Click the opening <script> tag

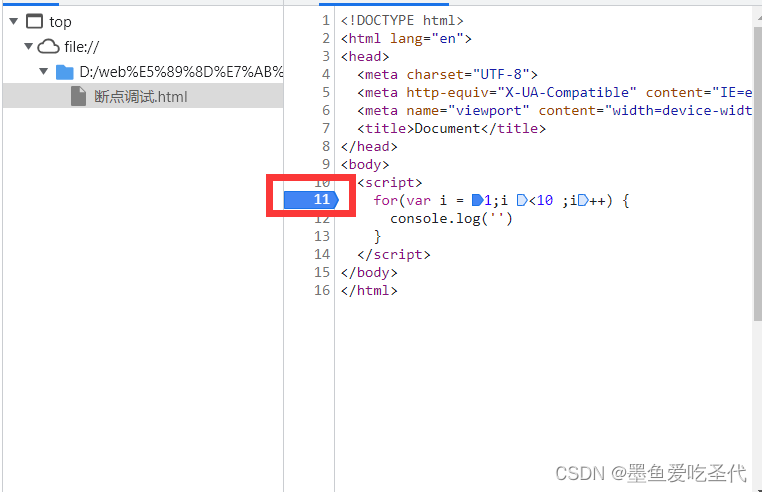point(390,182)
